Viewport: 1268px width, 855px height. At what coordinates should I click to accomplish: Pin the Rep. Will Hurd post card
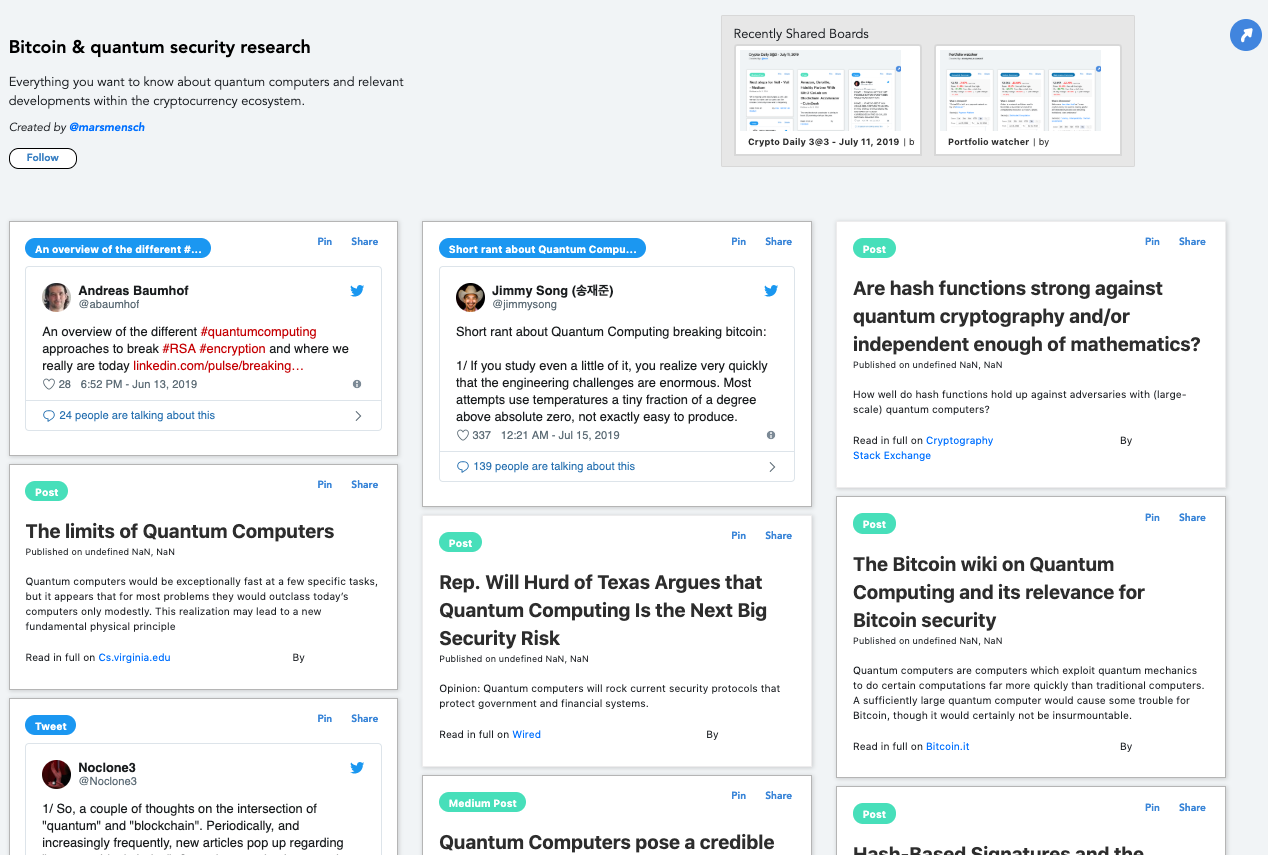tap(739, 536)
